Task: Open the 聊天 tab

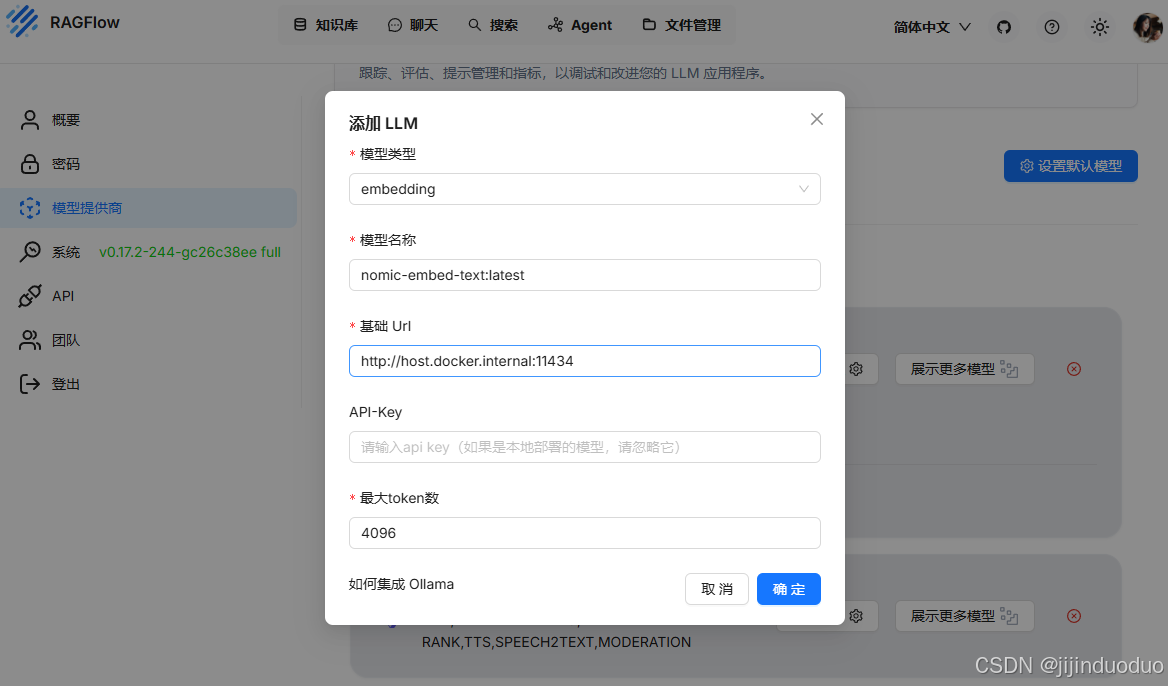Action: pos(413,25)
